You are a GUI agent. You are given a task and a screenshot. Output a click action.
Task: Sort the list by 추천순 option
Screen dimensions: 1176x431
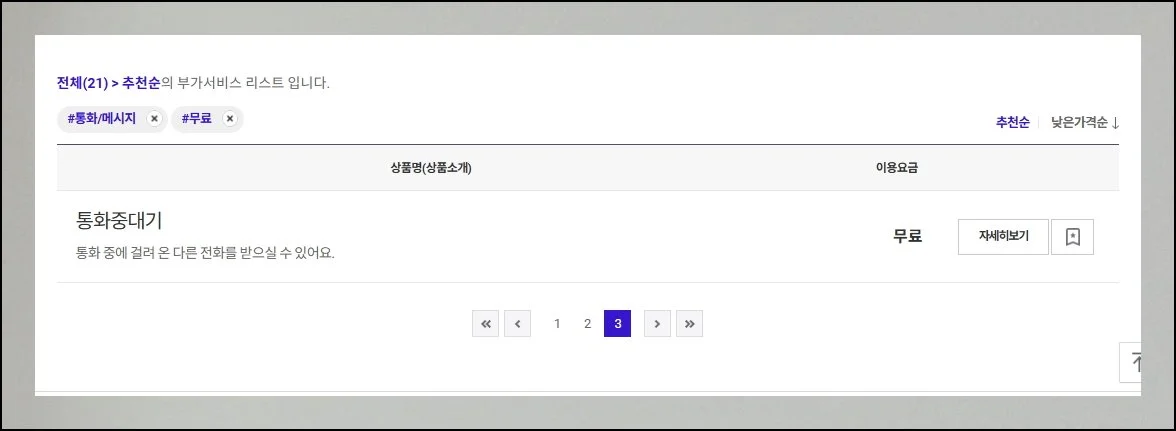pyautogui.click(x=1012, y=123)
